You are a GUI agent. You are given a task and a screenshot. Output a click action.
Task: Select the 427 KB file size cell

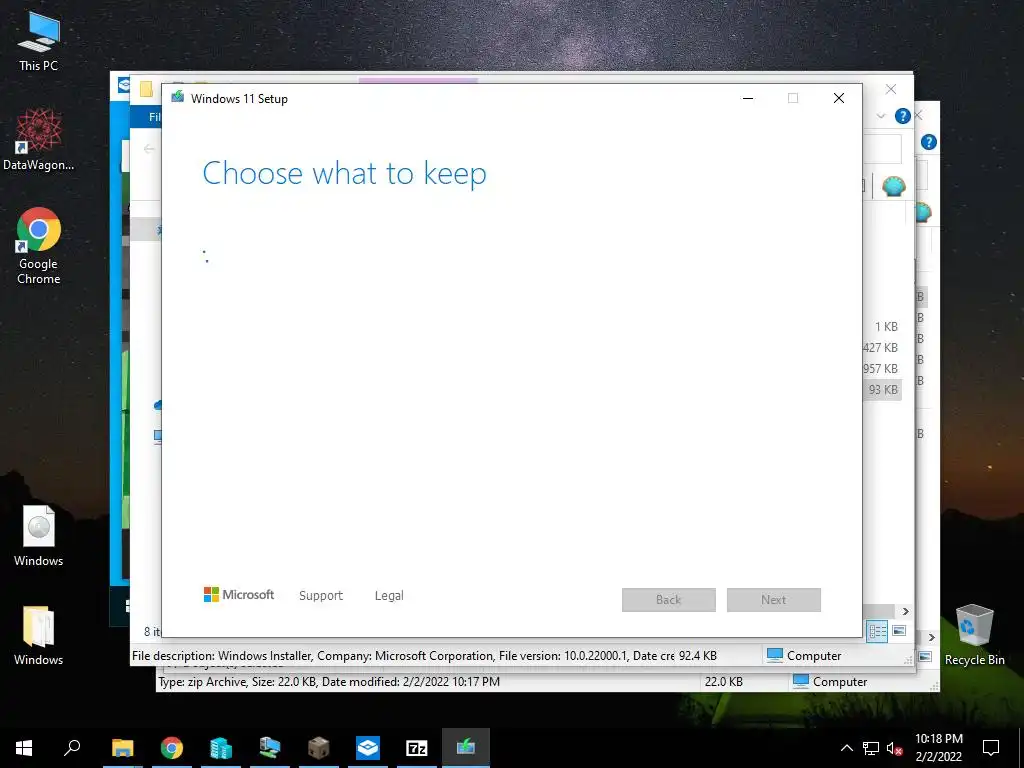coord(880,347)
